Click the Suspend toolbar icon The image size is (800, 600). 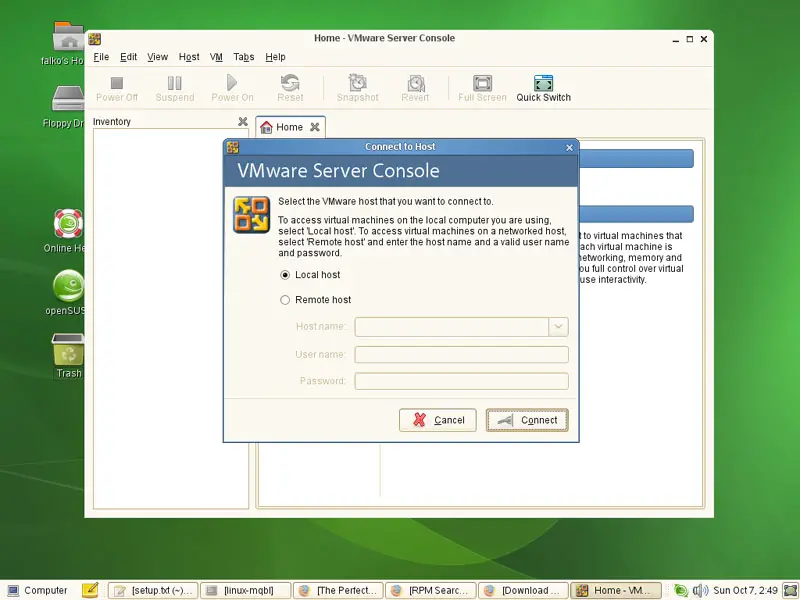pos(174,83)
